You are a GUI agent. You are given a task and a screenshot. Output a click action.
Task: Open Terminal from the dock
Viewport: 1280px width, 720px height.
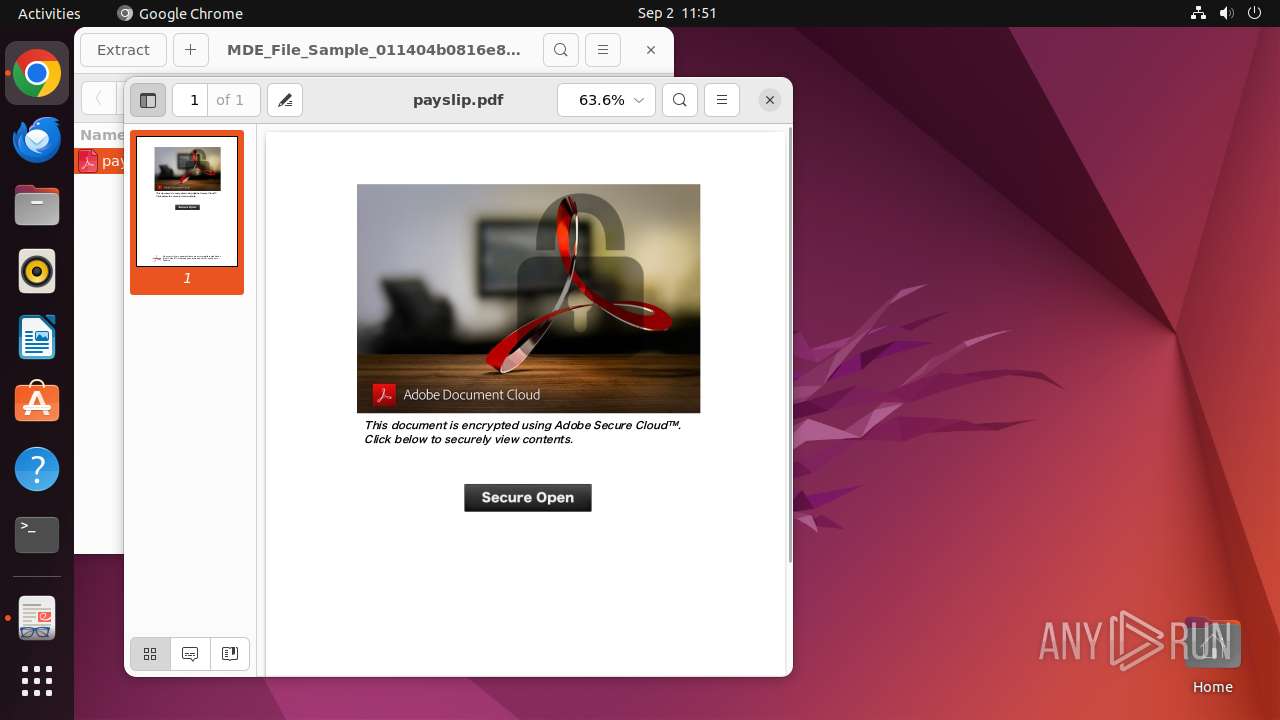pos(37,535)
